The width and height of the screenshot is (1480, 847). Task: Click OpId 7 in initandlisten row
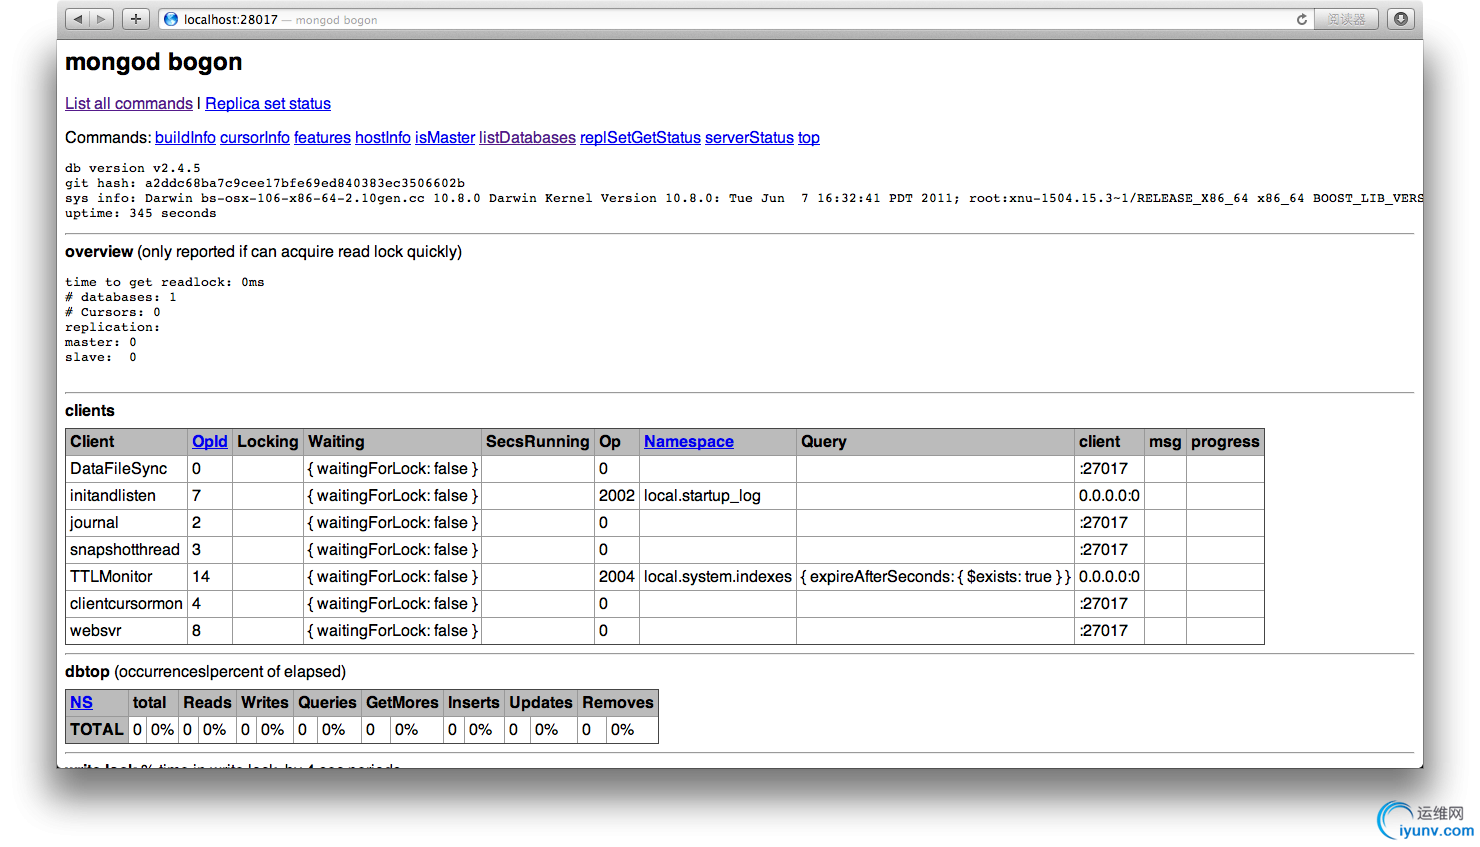coord(210,495)
